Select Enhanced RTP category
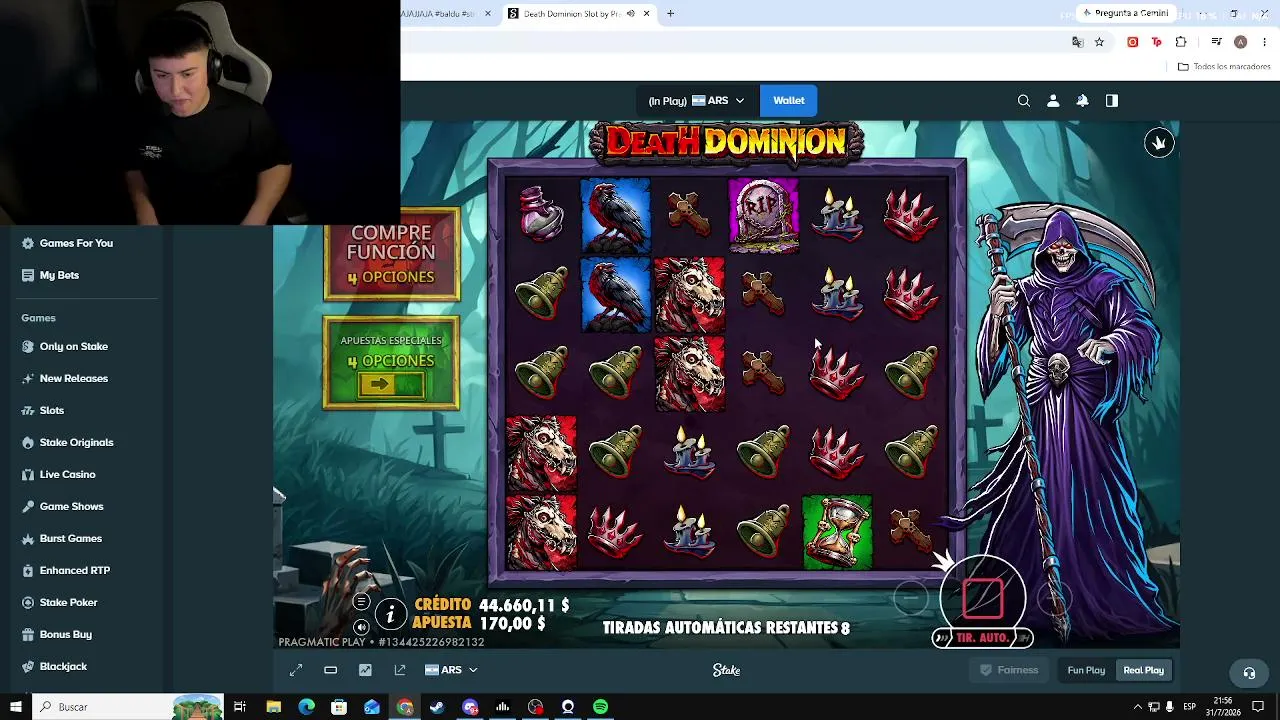1280x720 pixels. [x=75, y=570]
